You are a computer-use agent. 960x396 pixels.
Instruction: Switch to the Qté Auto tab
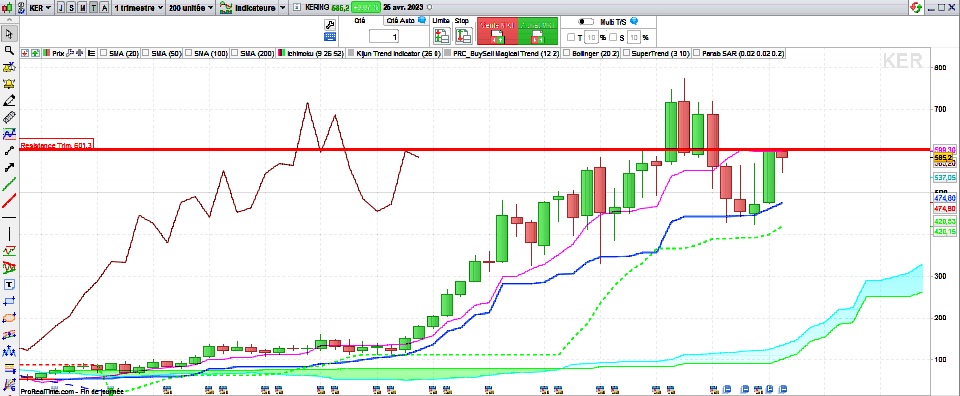pos(406,20)
